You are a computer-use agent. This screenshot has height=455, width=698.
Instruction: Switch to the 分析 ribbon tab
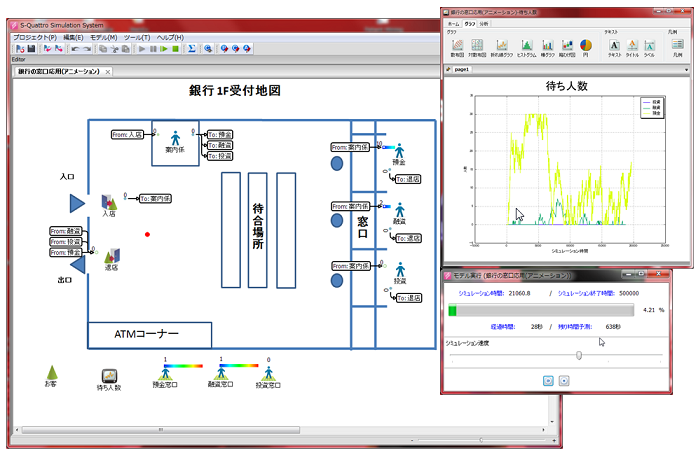[485, 22]
